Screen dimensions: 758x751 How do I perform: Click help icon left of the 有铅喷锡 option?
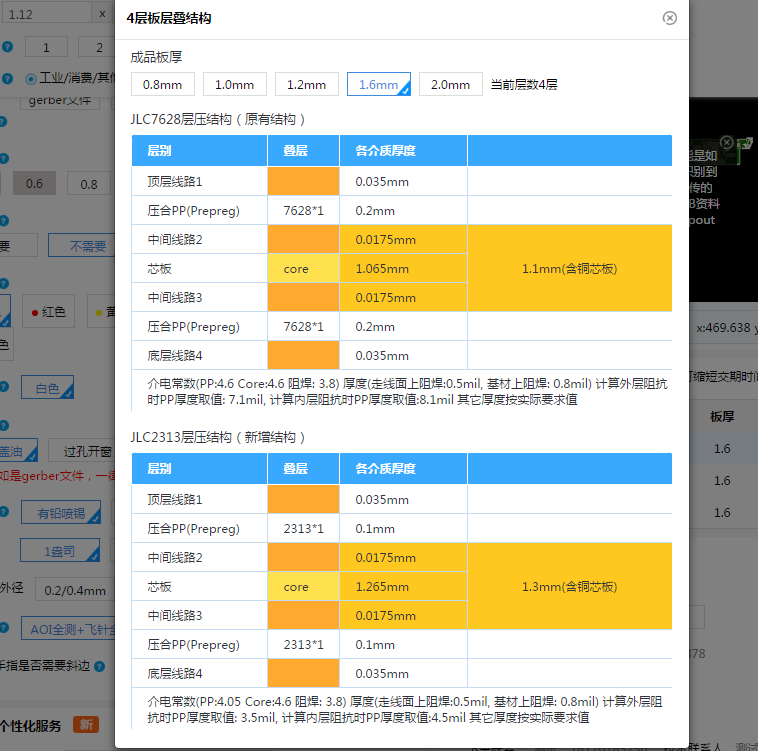[x=4, y=512]
